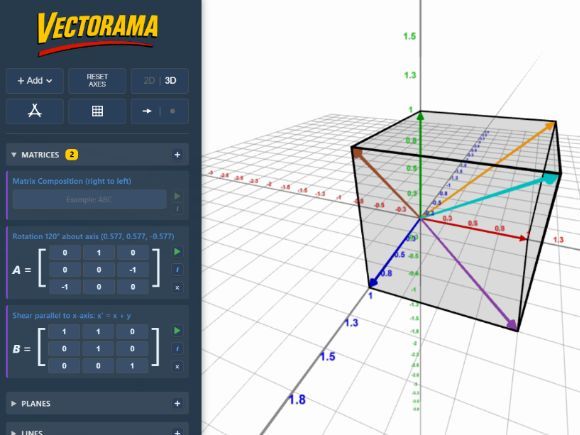Toggle the axes display icon
The height and width of the screenshot is (435, 580).
(x=35, y=111)
